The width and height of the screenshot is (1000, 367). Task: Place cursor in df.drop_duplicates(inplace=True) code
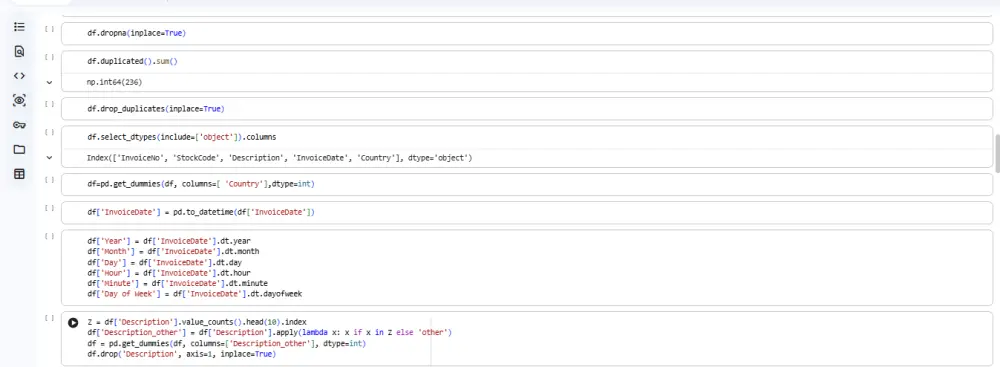(x=156, y=109)
